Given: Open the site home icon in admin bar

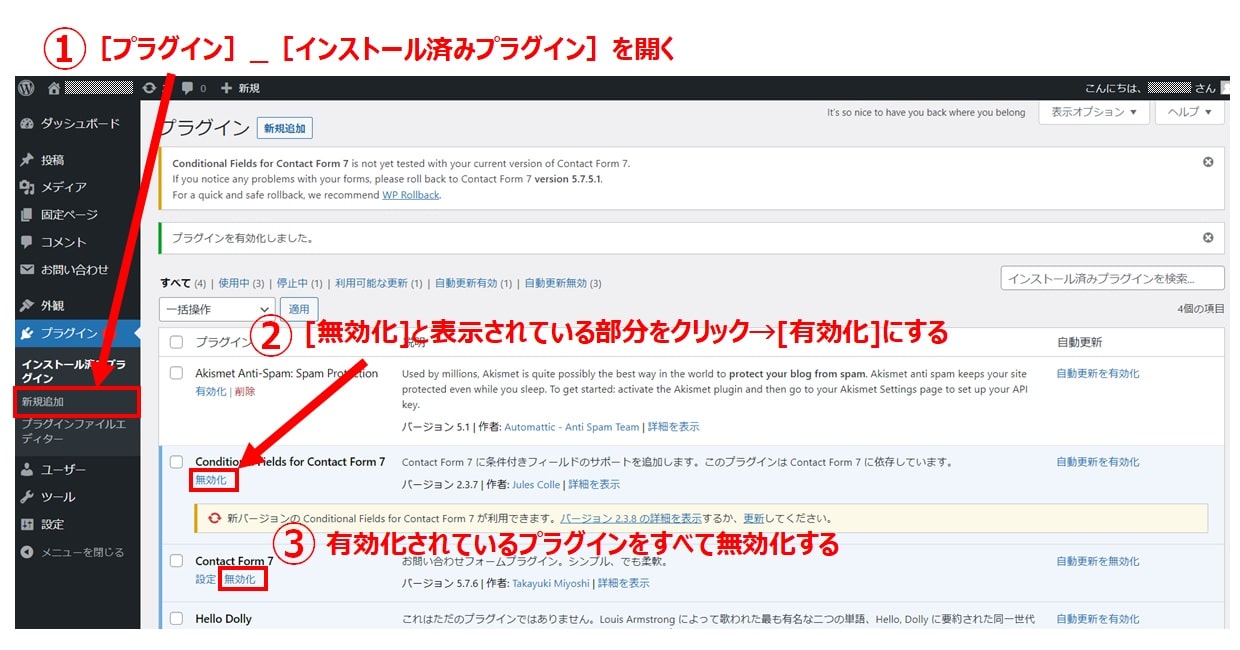Looking at the screenshot, I should click(54, 88).
